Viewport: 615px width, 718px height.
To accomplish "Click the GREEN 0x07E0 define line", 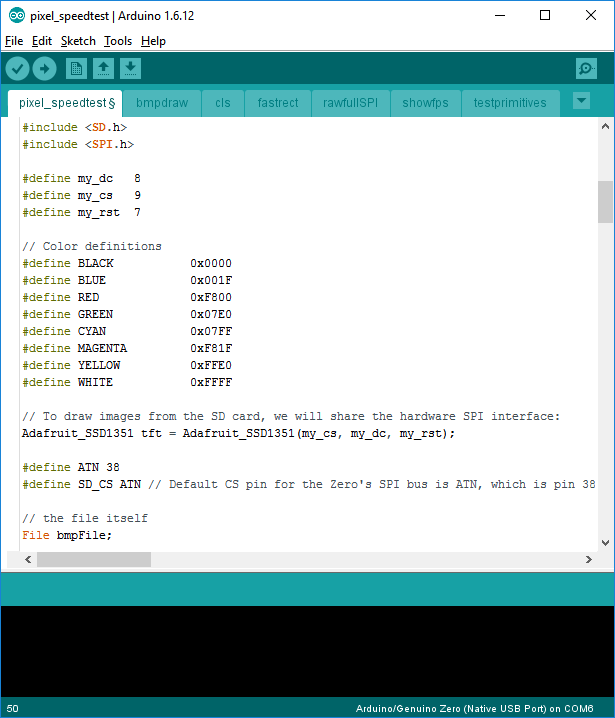I will click(x=127, y=314).
